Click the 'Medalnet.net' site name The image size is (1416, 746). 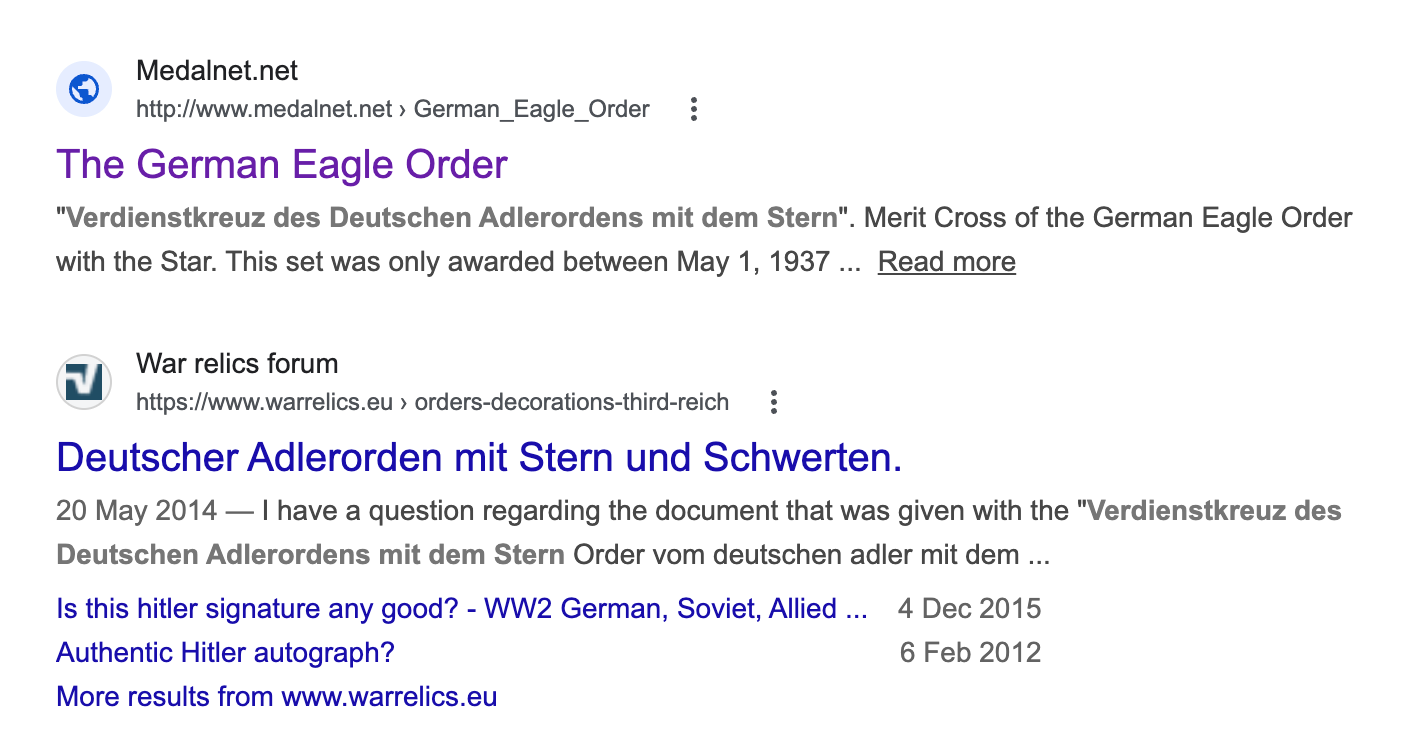pyautogui.click(x=216, y=72)
